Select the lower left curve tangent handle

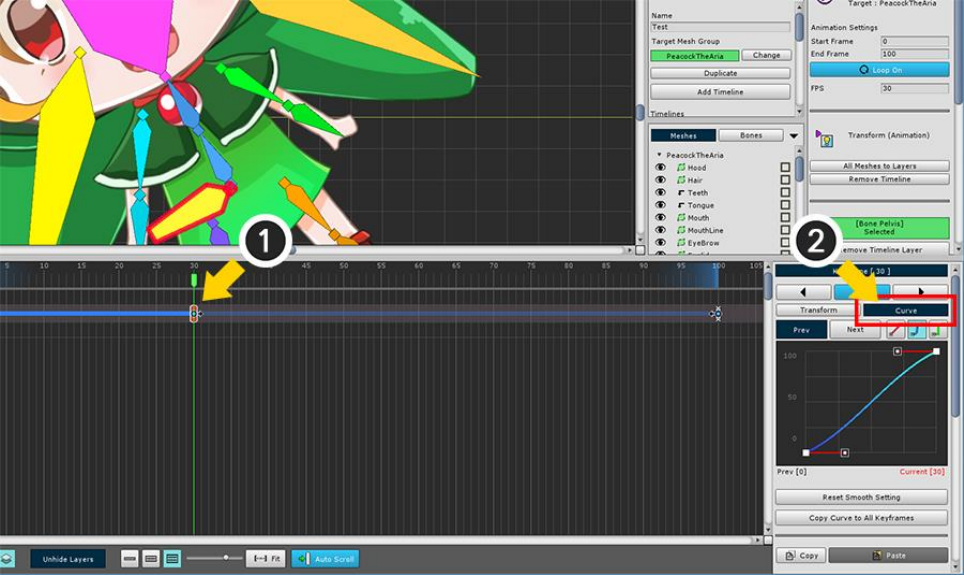(845, 453)
